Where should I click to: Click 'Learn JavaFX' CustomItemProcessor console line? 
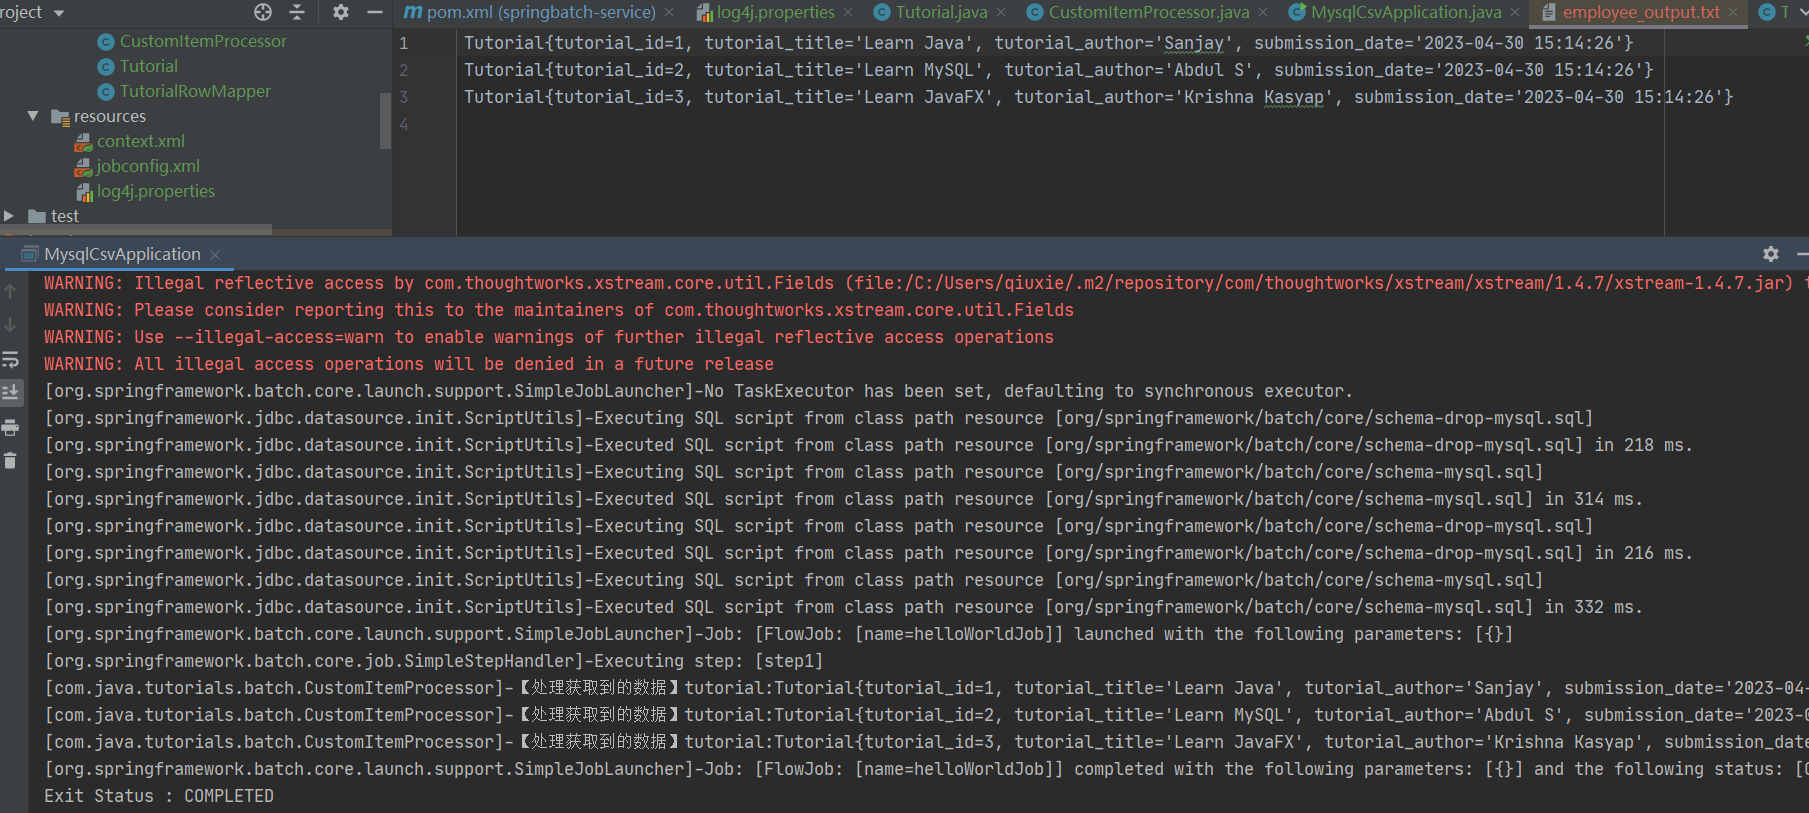(926, 742)
